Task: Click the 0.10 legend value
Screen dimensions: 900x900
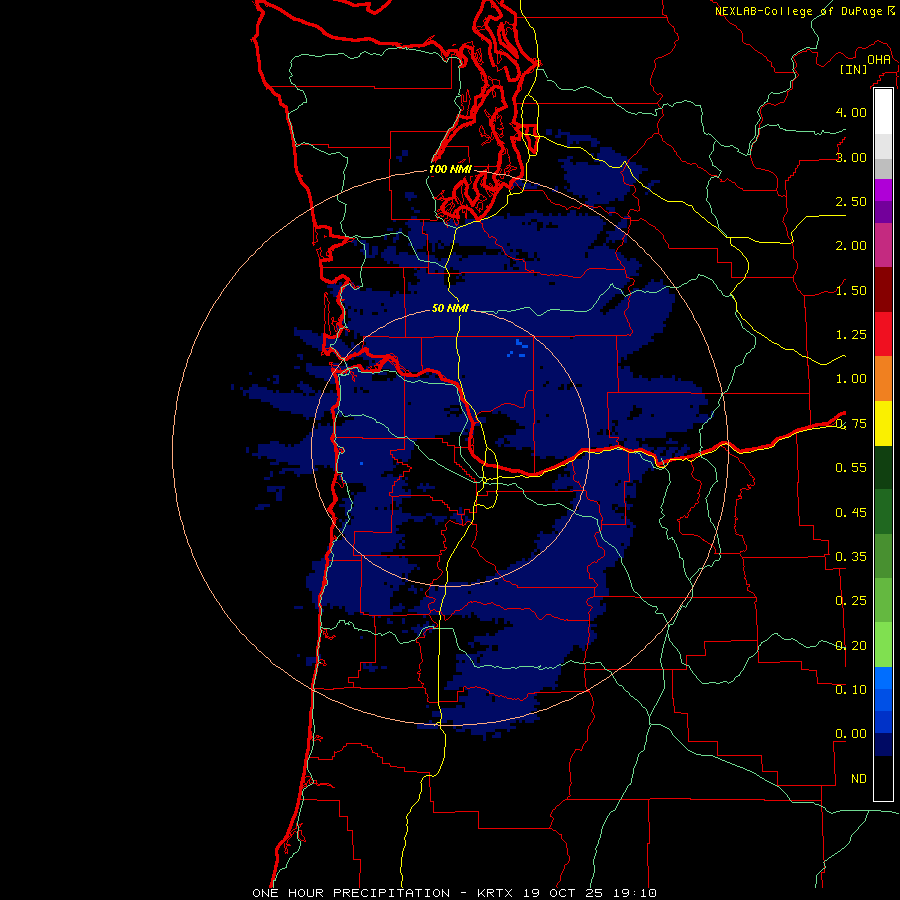Action: (x=851, y=690)
